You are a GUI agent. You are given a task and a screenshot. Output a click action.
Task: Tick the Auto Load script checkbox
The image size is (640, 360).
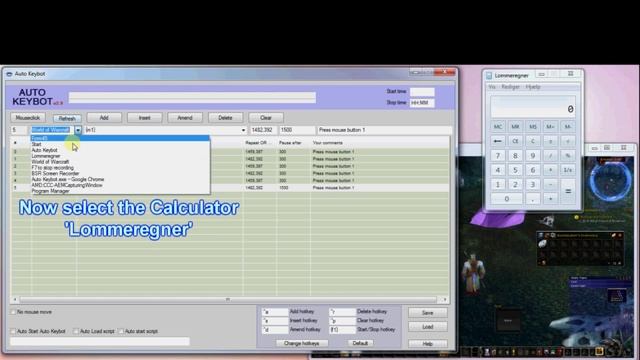76,331
